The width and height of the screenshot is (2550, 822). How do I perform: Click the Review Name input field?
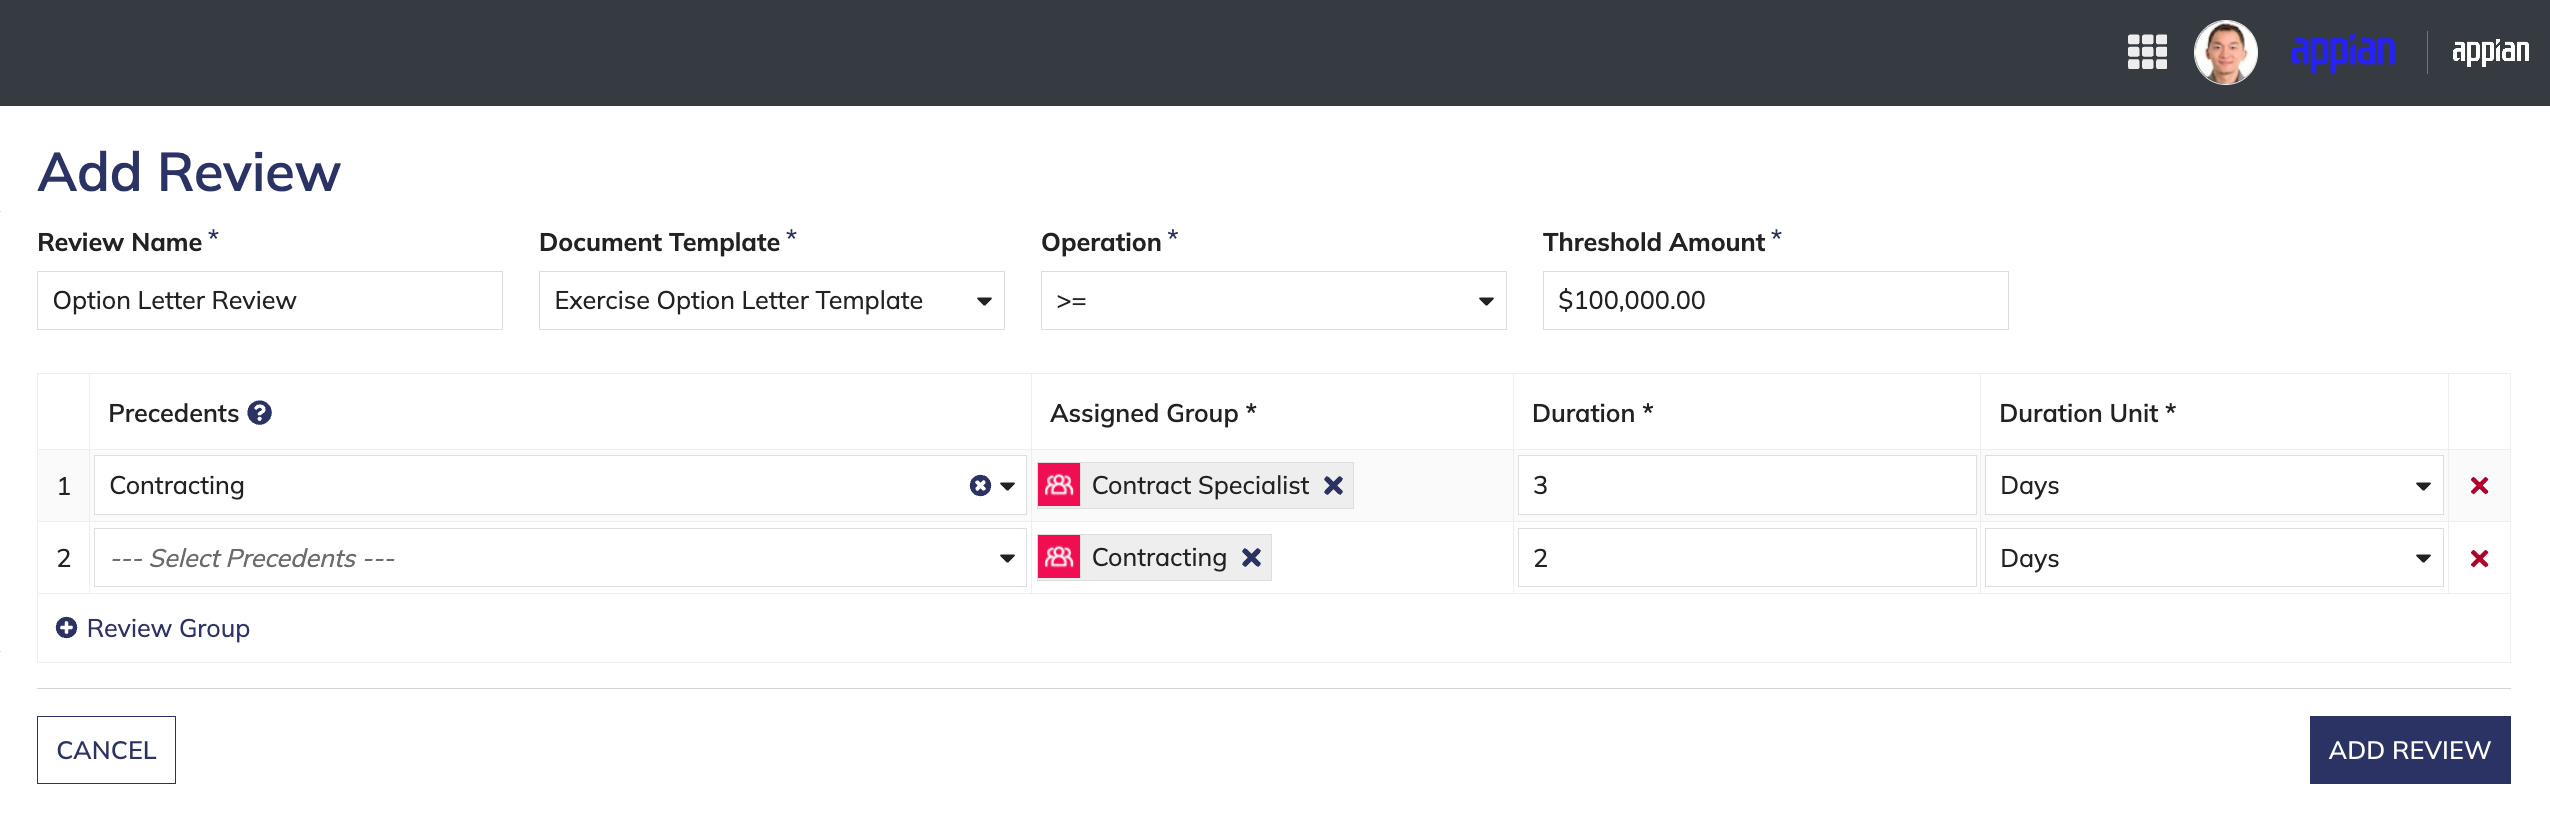pos(270,301)
